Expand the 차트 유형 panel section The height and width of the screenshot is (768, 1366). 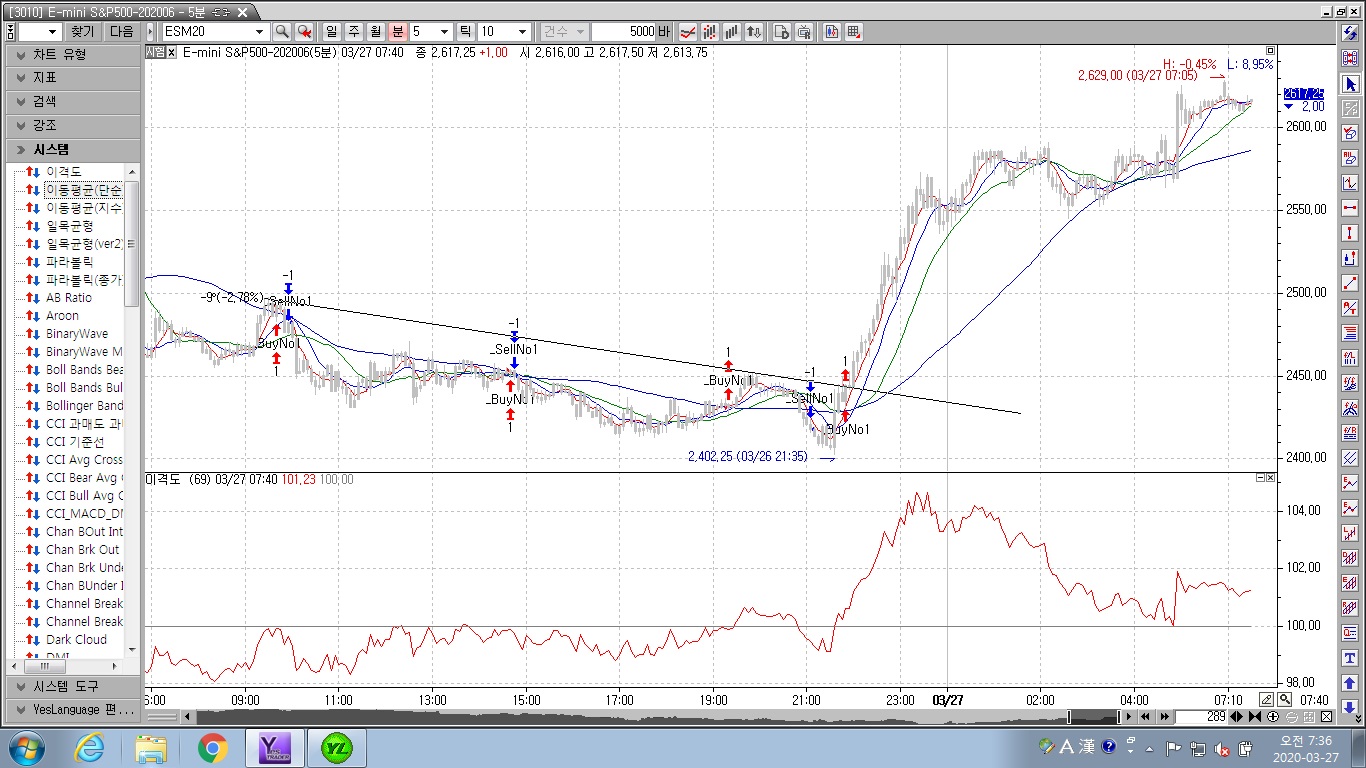pyautogui.click(x=72, y=54)
